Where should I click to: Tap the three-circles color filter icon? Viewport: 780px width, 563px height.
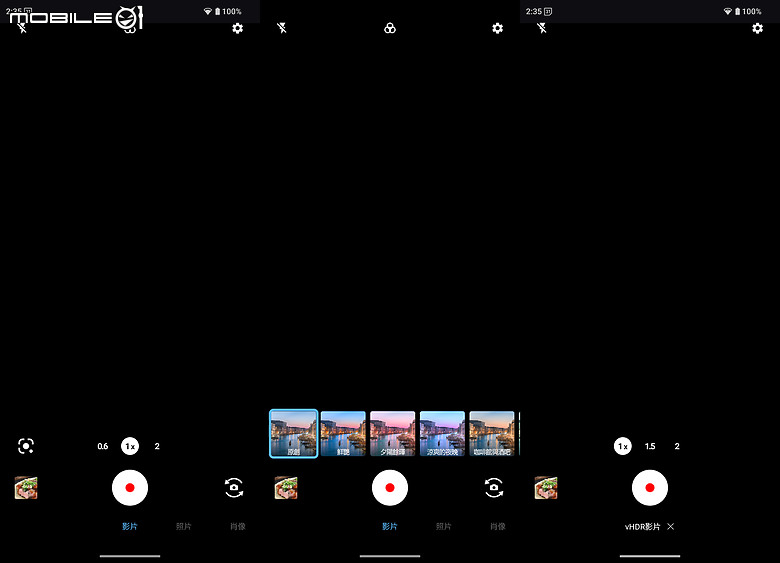point(390,28)
